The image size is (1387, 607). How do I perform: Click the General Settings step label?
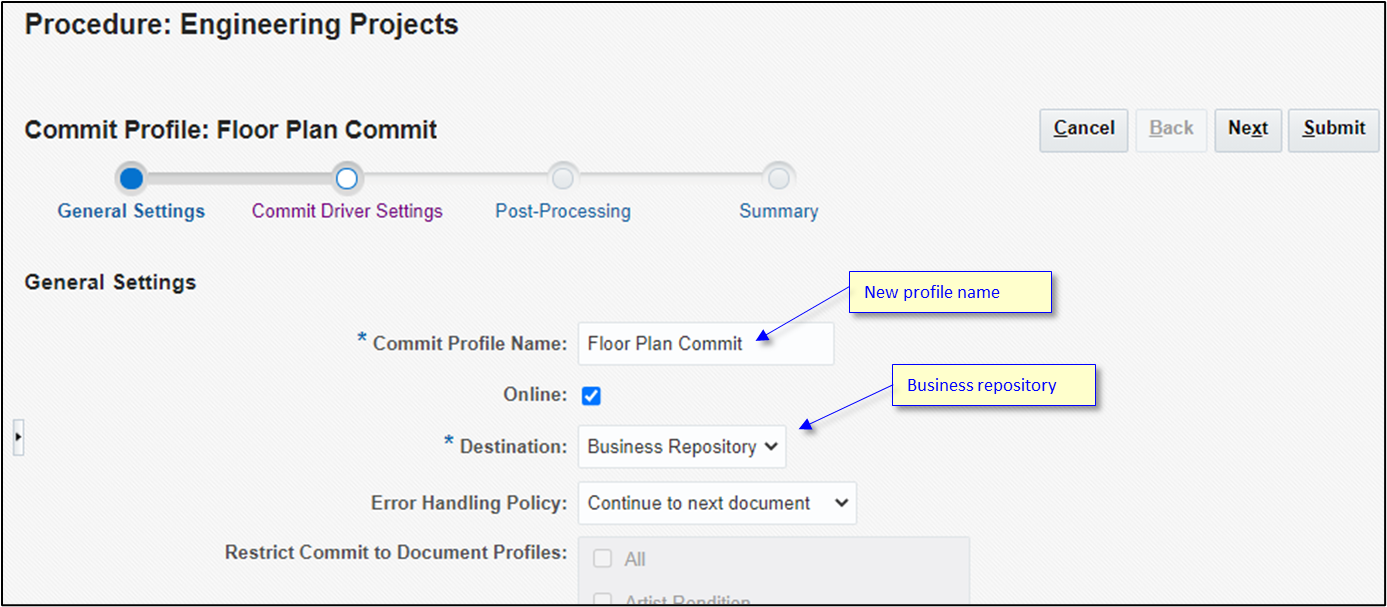pyautogui.click(x=131, y=211)
